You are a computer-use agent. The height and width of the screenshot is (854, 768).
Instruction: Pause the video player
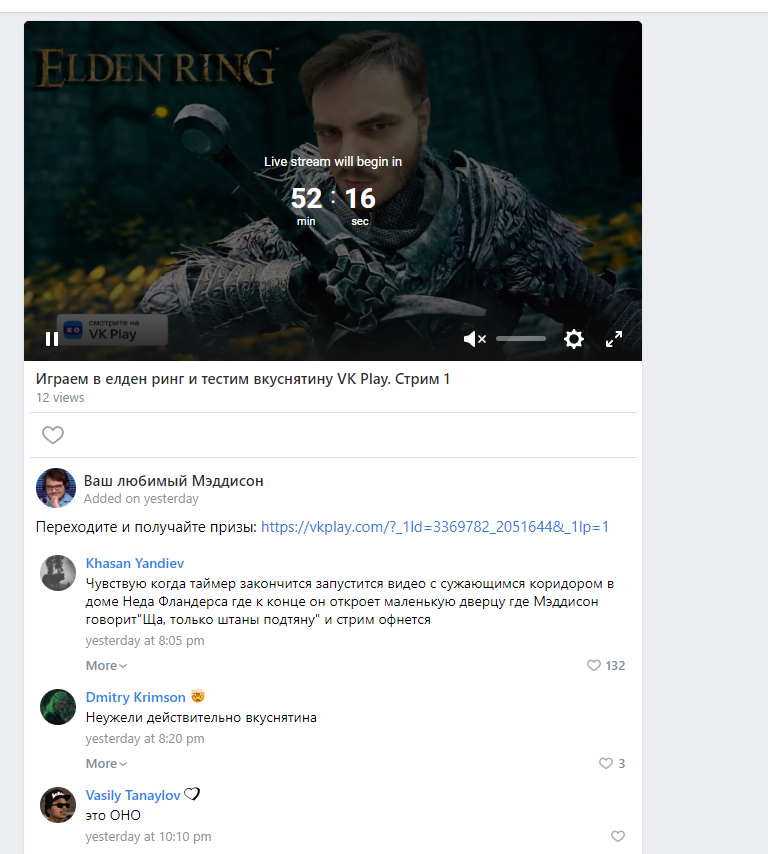[52, 339]
